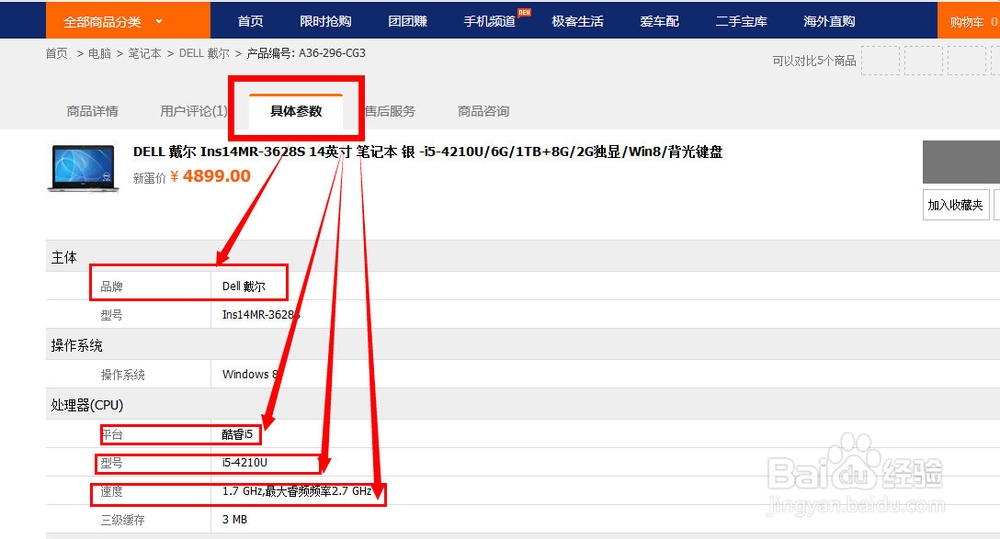Open 海外直购 section
The height and width of the screenshot is (539, 1000).
click(x=828, y=22)
